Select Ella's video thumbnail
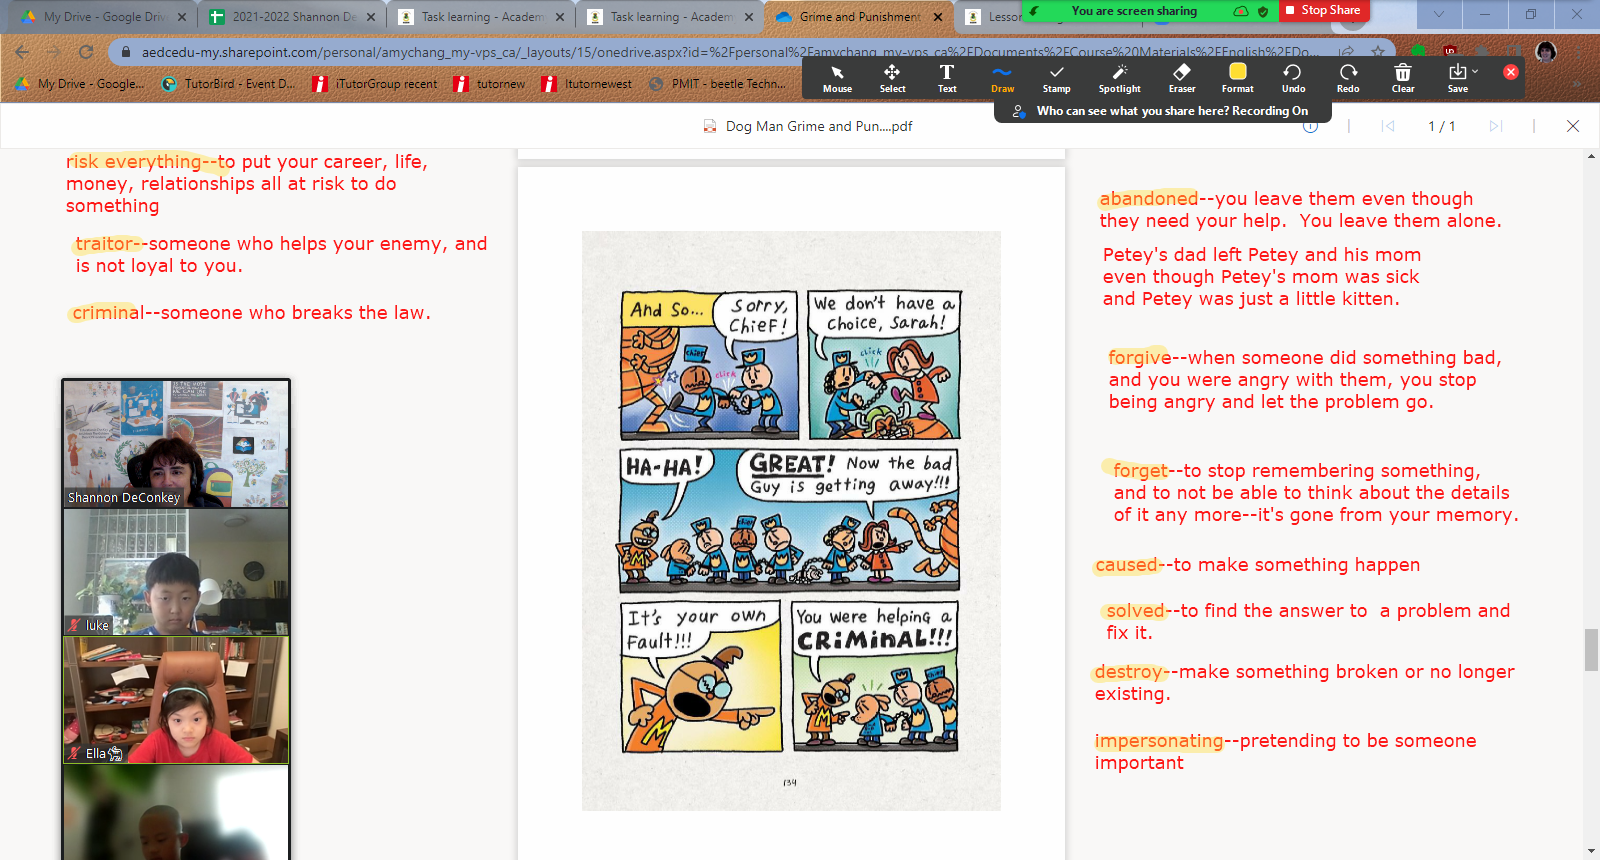The height and width of the screenshot is (860, 1600). pyautogui.click(x=176, y=700)
